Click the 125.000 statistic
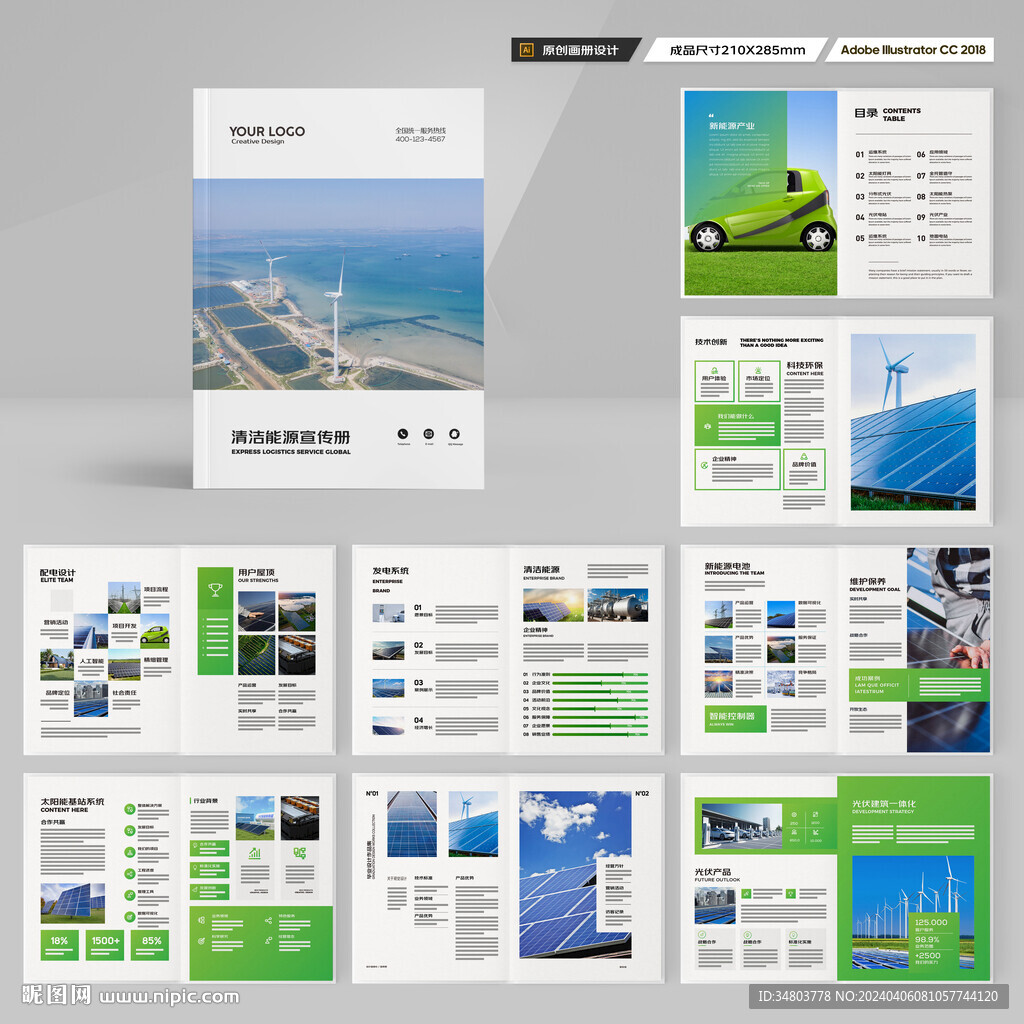 pos(931,922)
